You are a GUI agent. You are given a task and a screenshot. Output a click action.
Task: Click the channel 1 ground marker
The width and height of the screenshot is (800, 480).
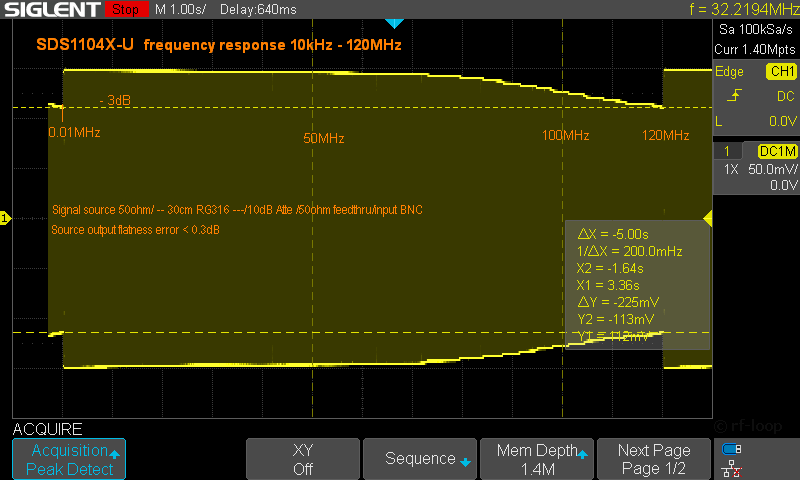(5, 218)
